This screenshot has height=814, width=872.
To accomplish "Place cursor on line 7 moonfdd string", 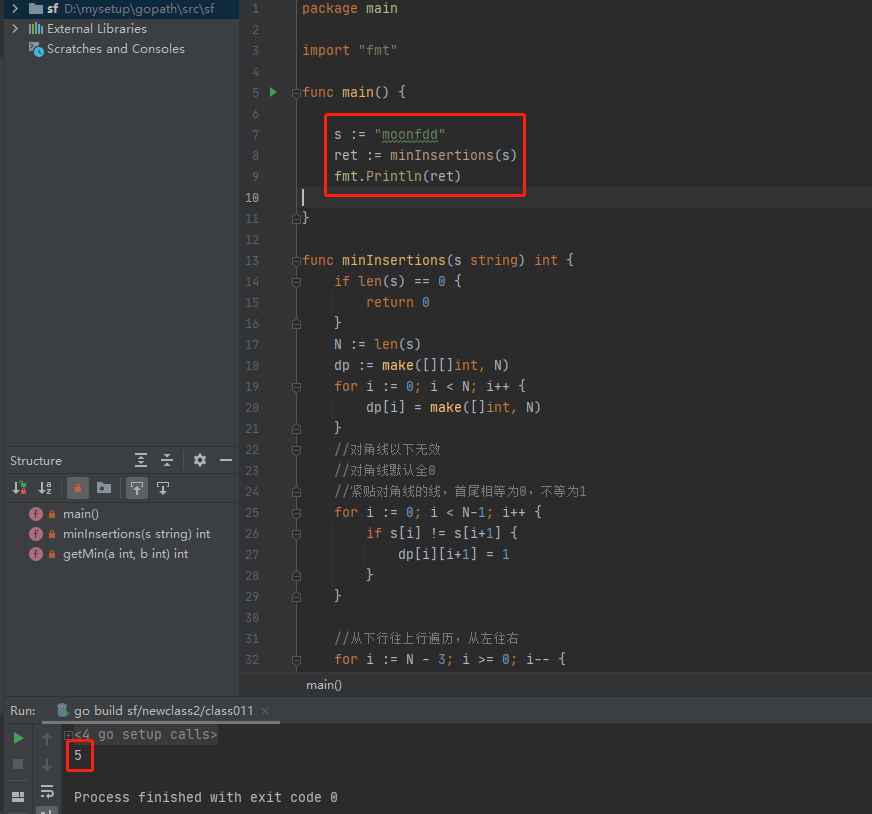I will pyautogui.click(x=410, y=135).
